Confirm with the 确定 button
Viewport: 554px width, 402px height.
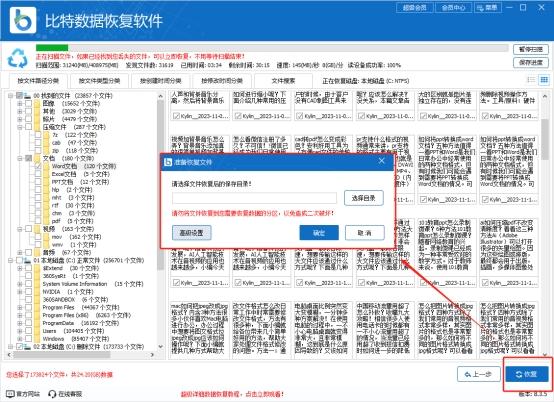319,232
